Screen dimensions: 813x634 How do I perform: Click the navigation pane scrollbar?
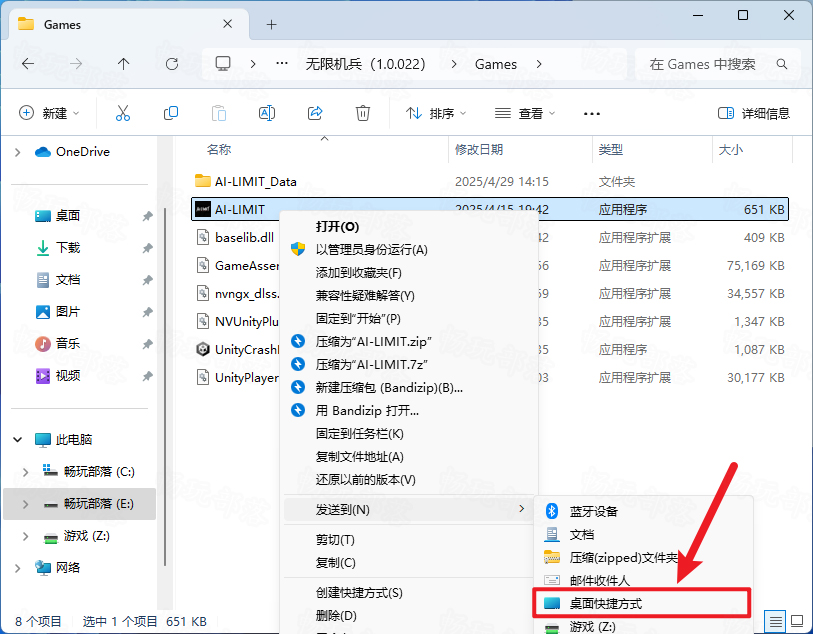[165, 387]
